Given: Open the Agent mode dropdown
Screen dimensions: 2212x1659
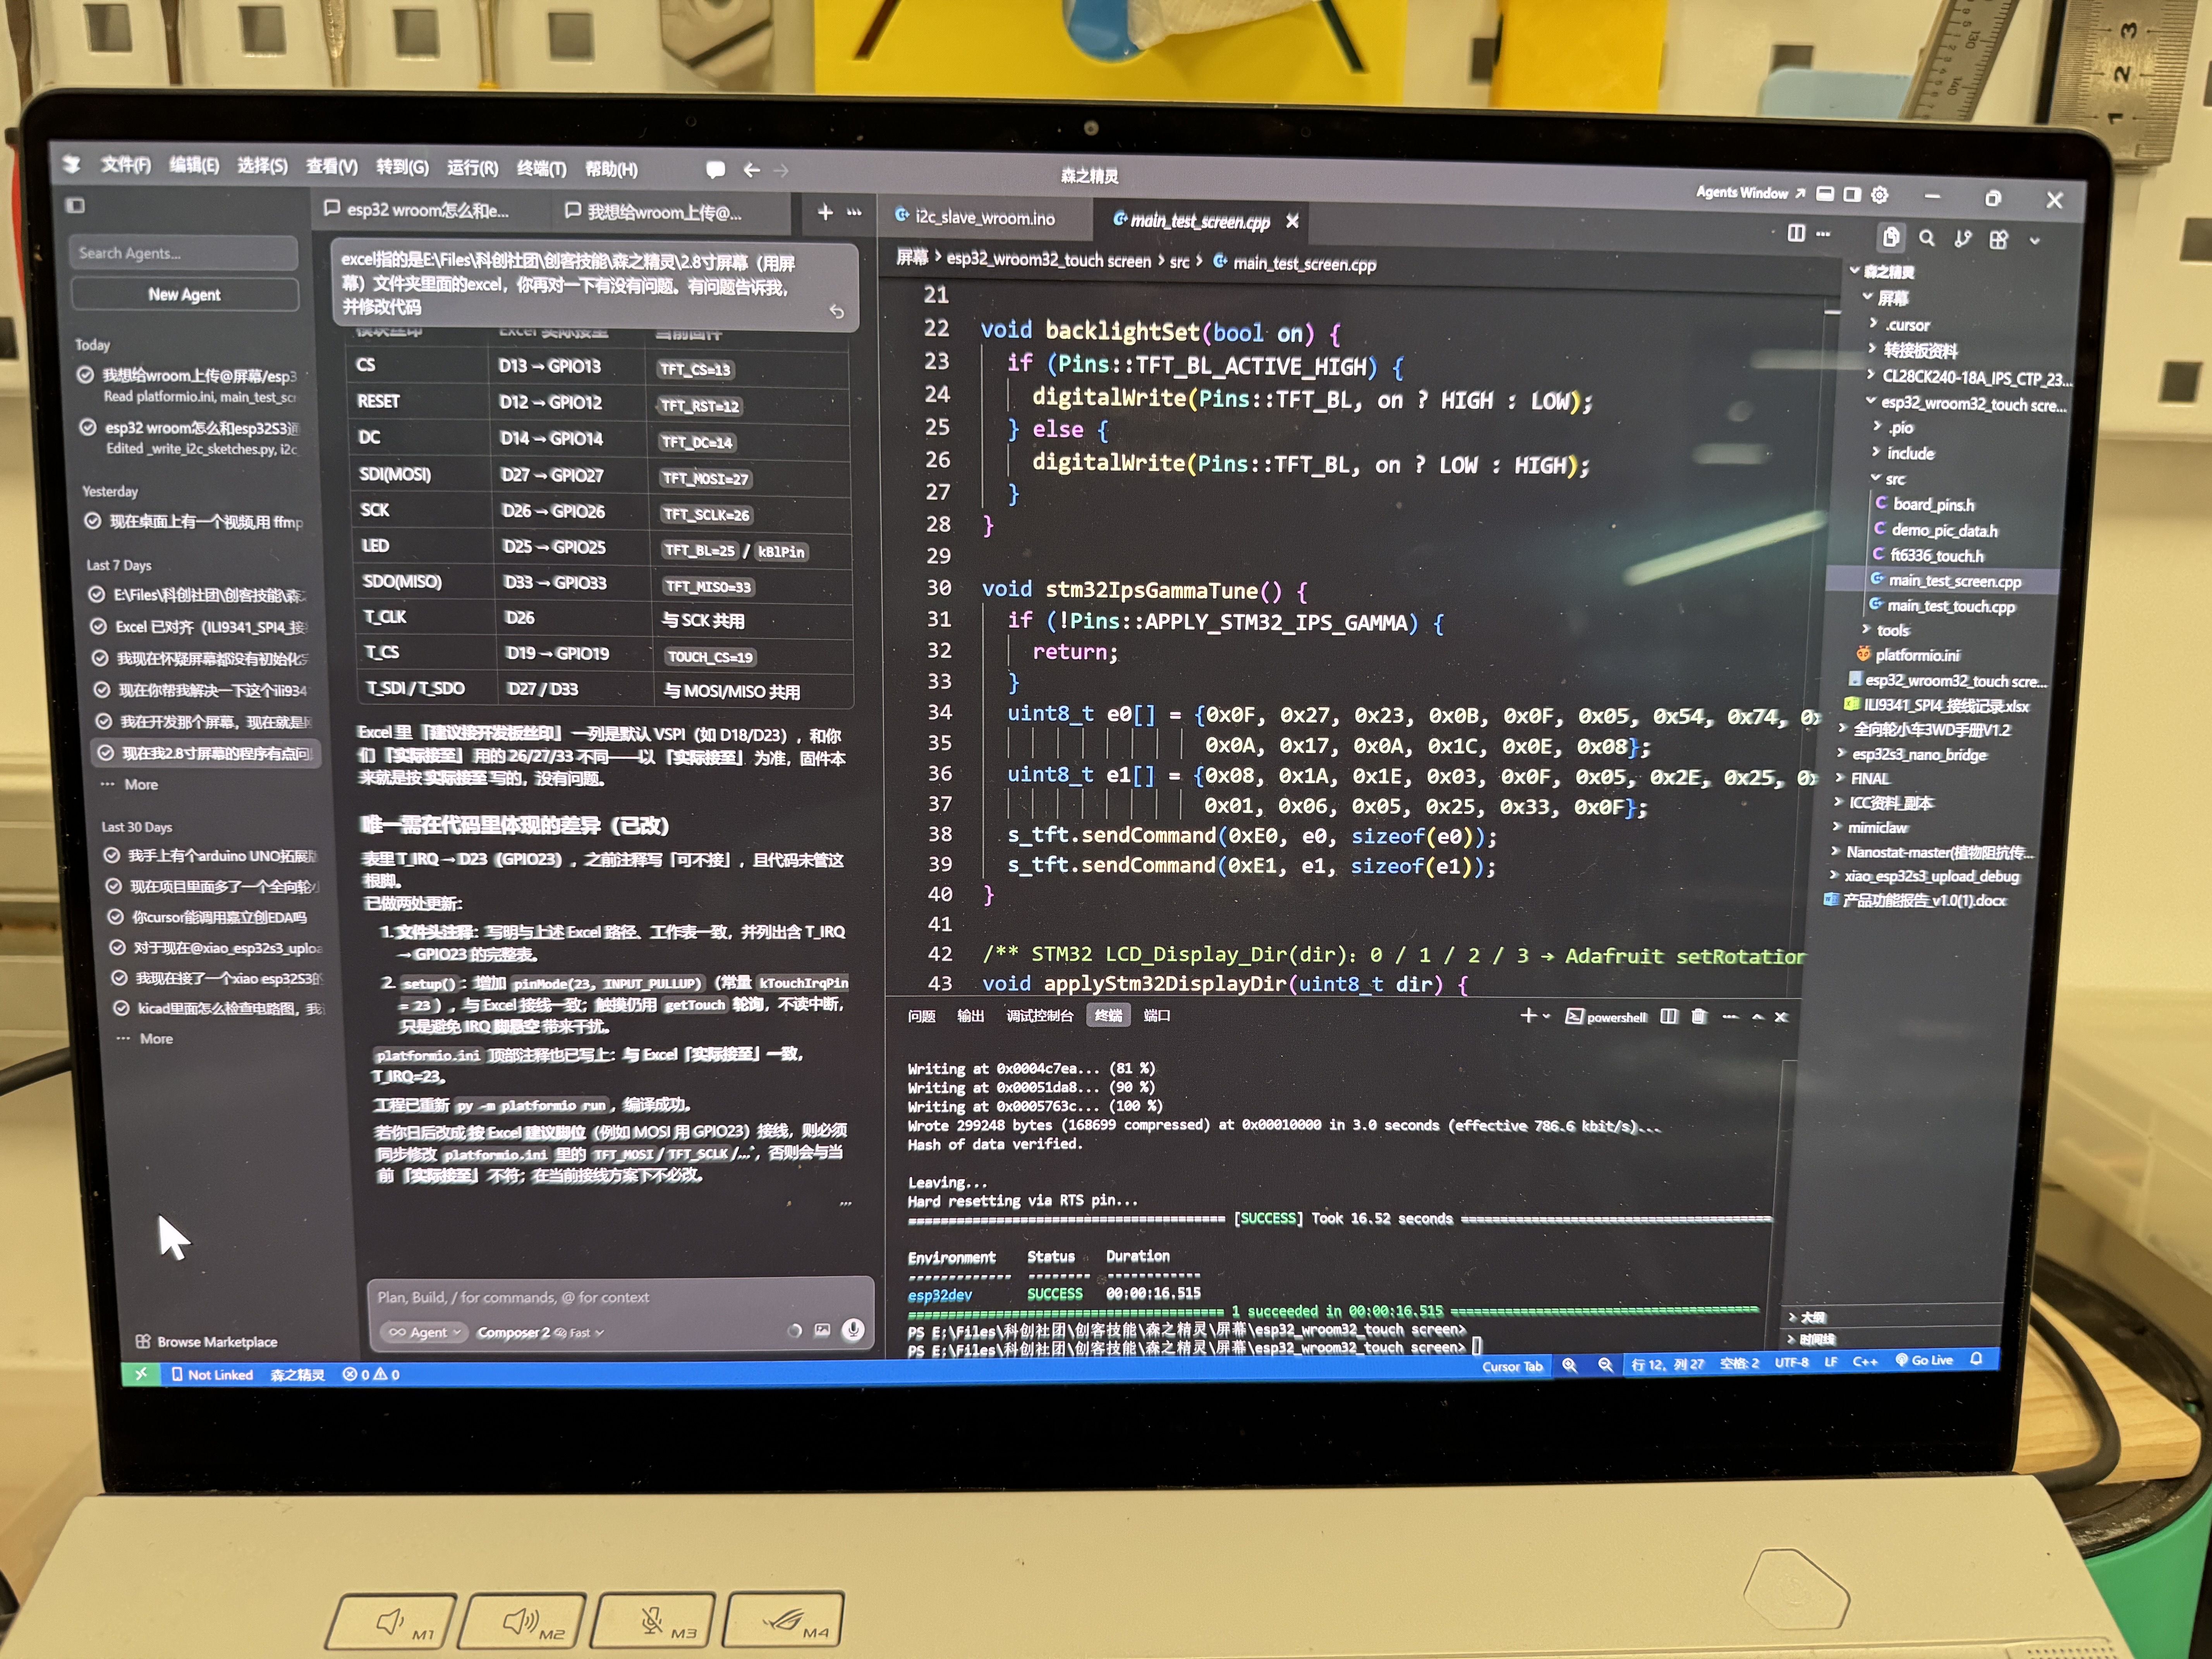Looking at the screenshot, I should pyautogui.click(x=425, y=1332).
